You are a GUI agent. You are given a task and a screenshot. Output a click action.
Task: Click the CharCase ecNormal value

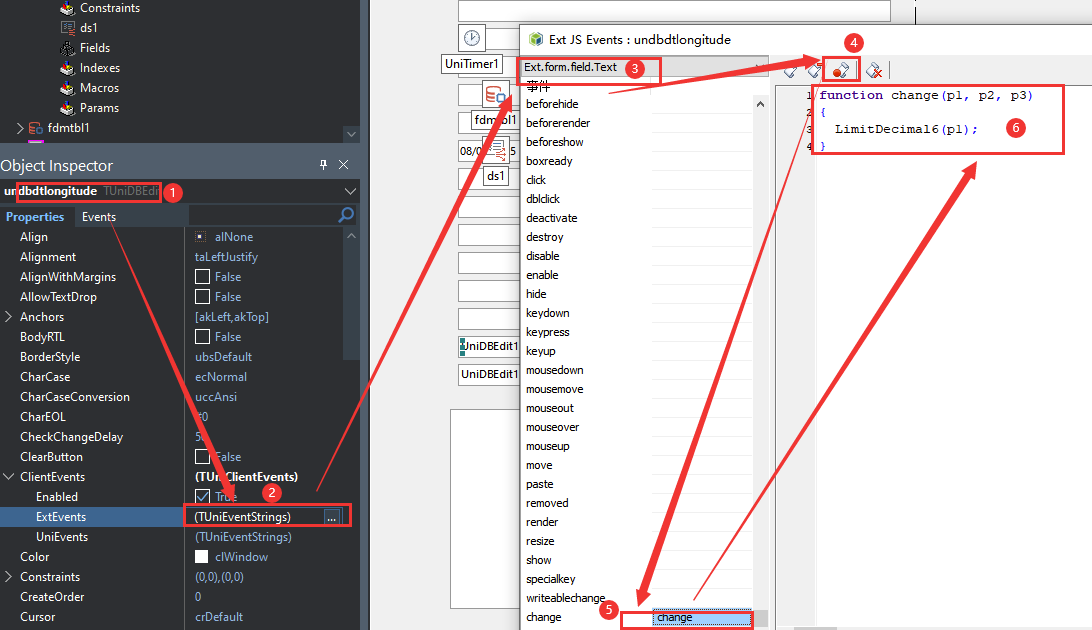pos(221,377)
